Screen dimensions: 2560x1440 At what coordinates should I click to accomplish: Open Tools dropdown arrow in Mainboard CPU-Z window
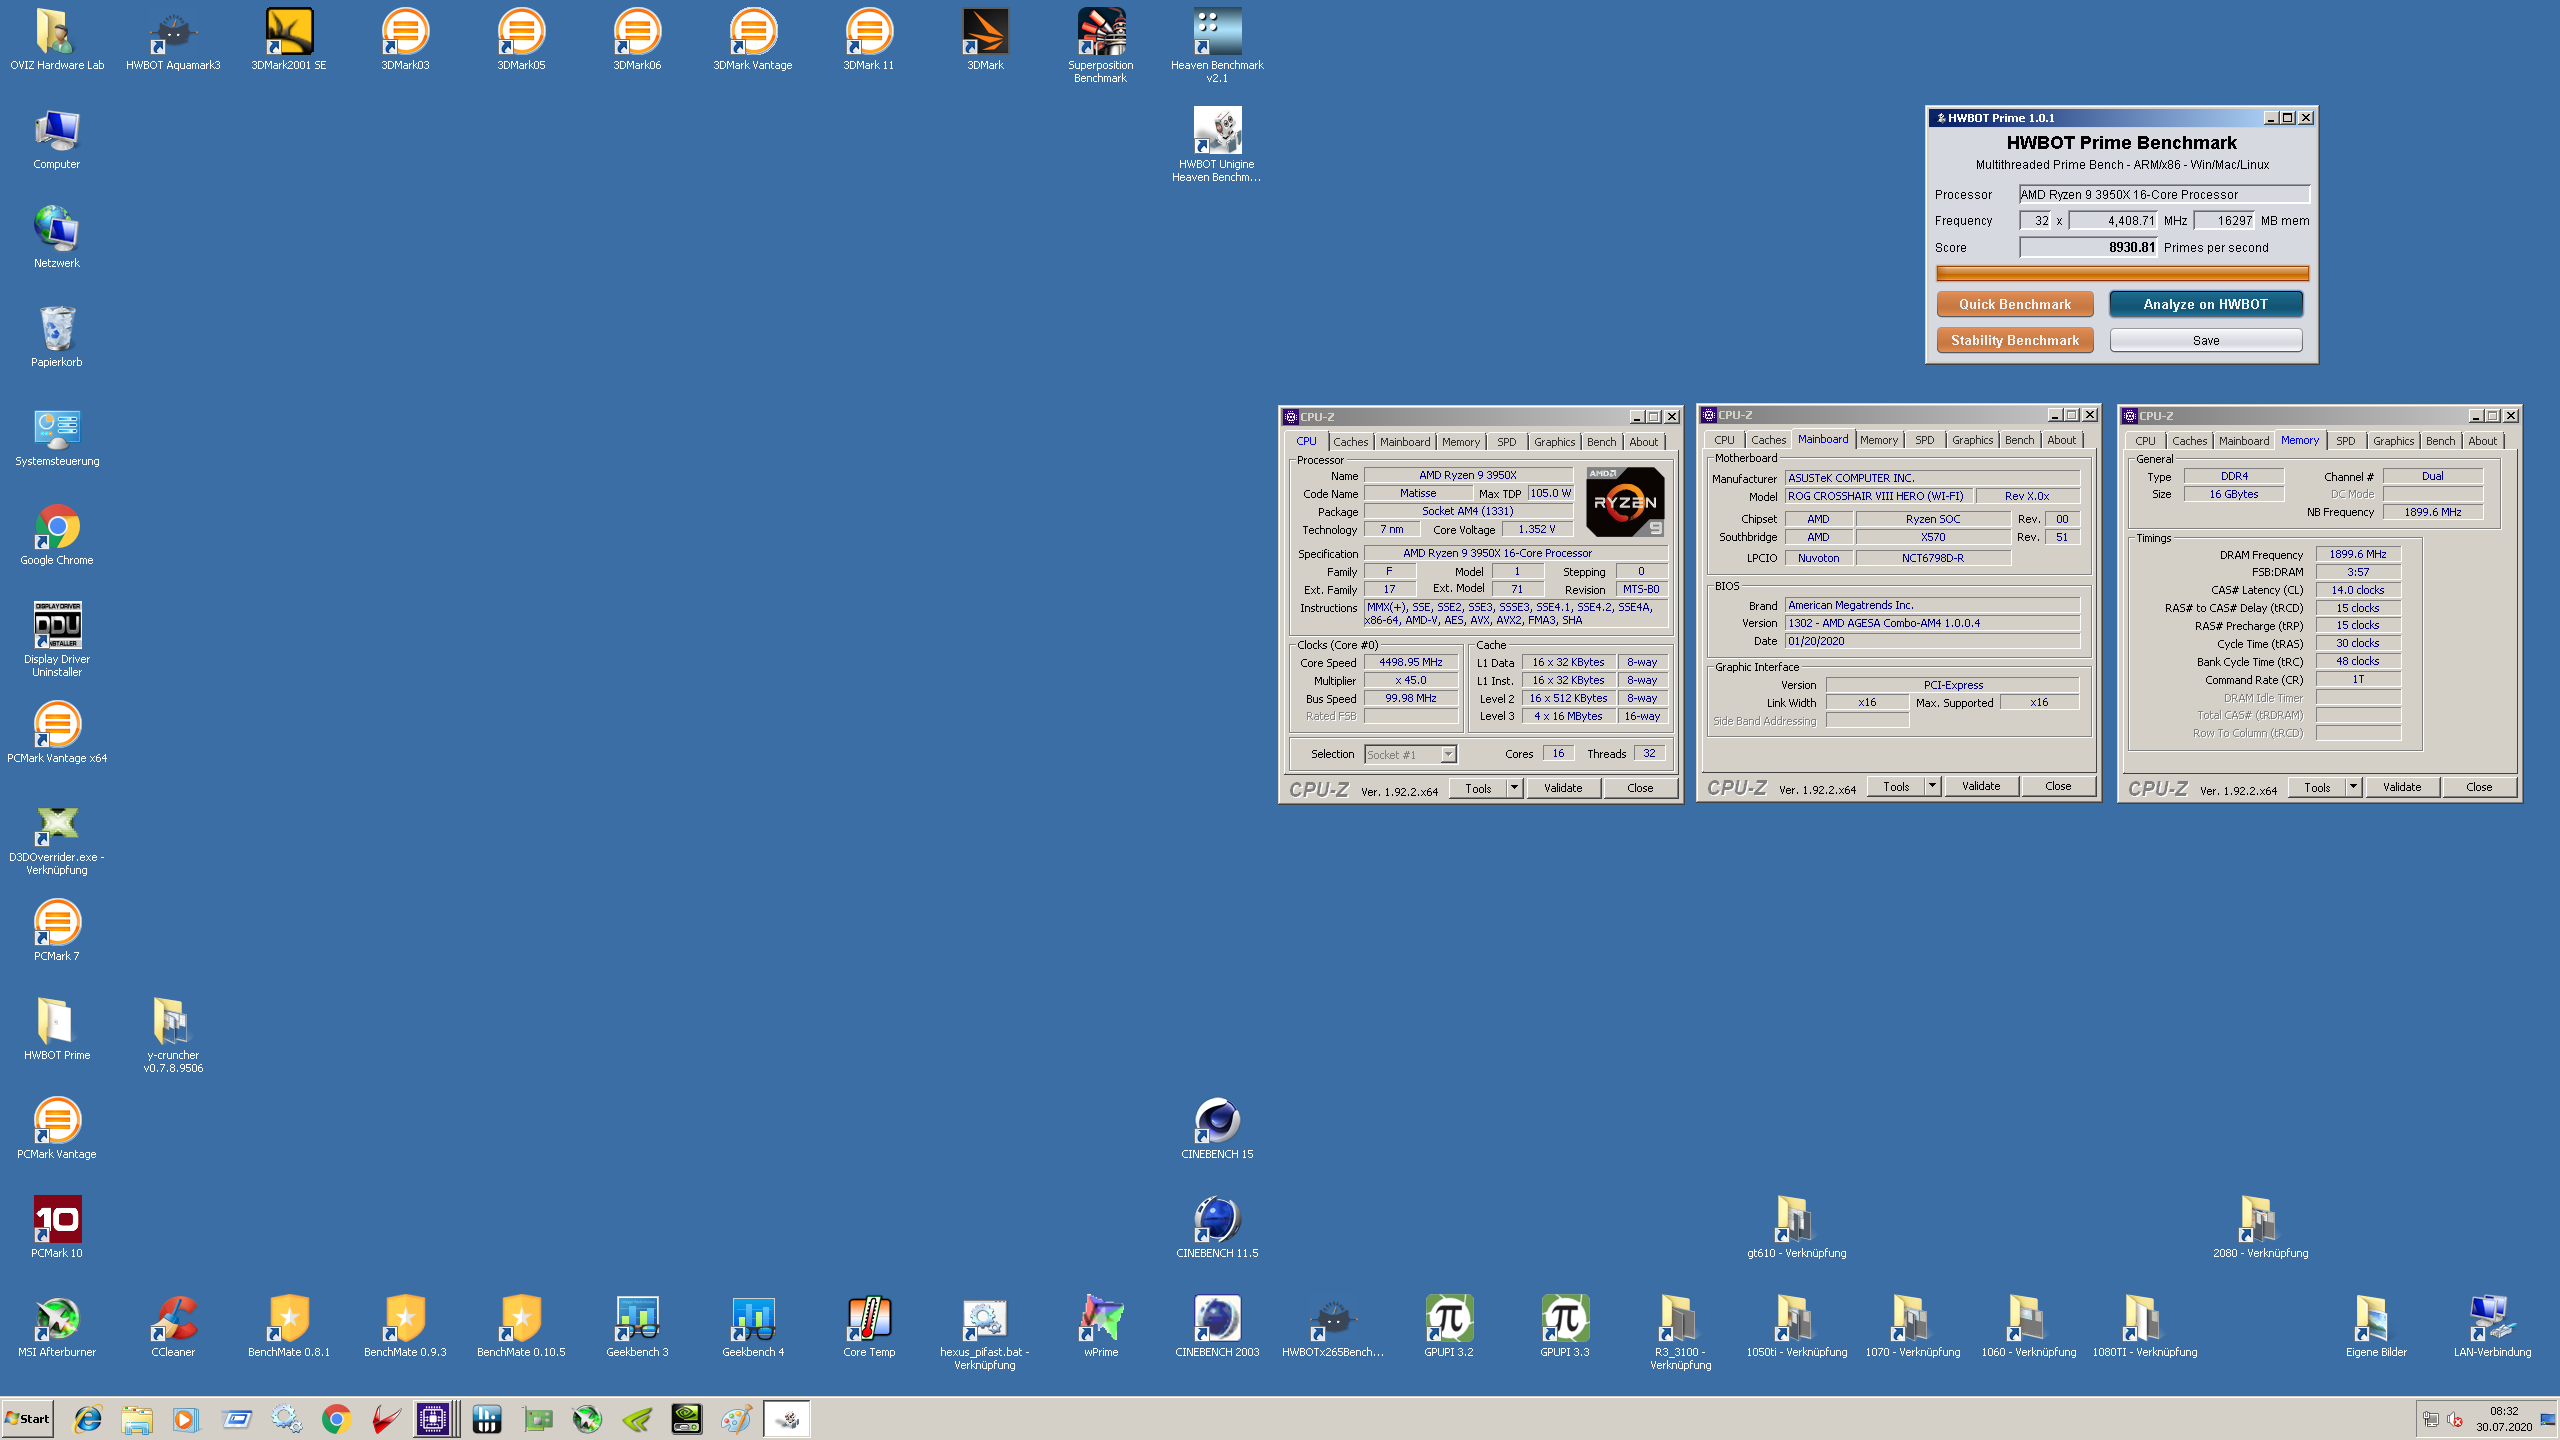[1932, 787]
